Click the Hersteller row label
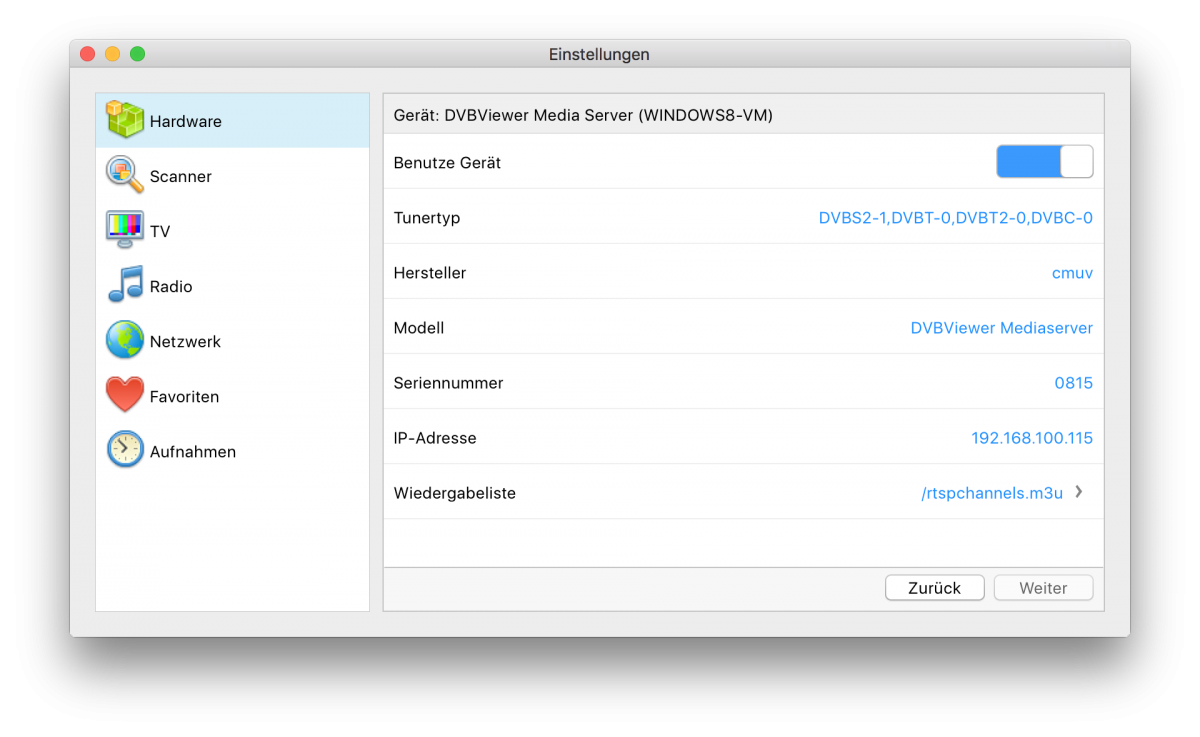The height and width of the screenshot is (737, 1200). [x=430, y=273]
